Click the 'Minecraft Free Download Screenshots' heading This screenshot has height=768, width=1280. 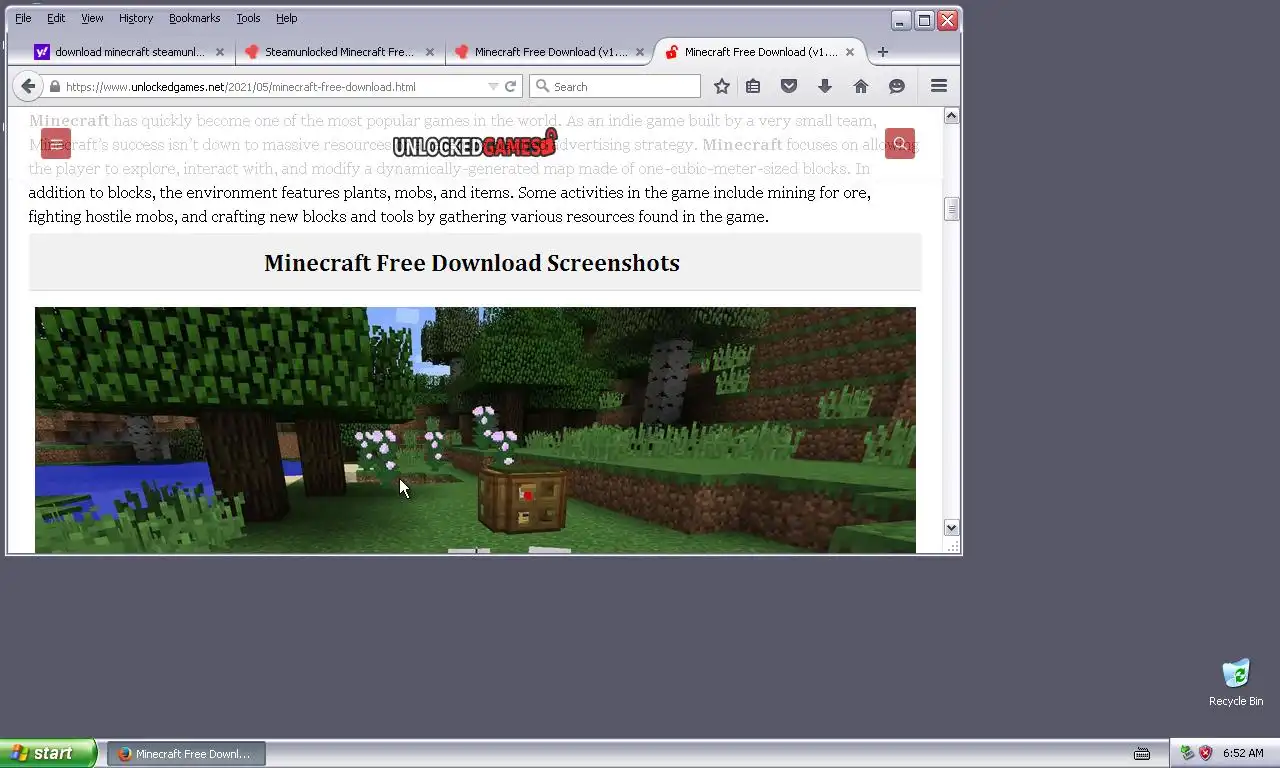472,263
